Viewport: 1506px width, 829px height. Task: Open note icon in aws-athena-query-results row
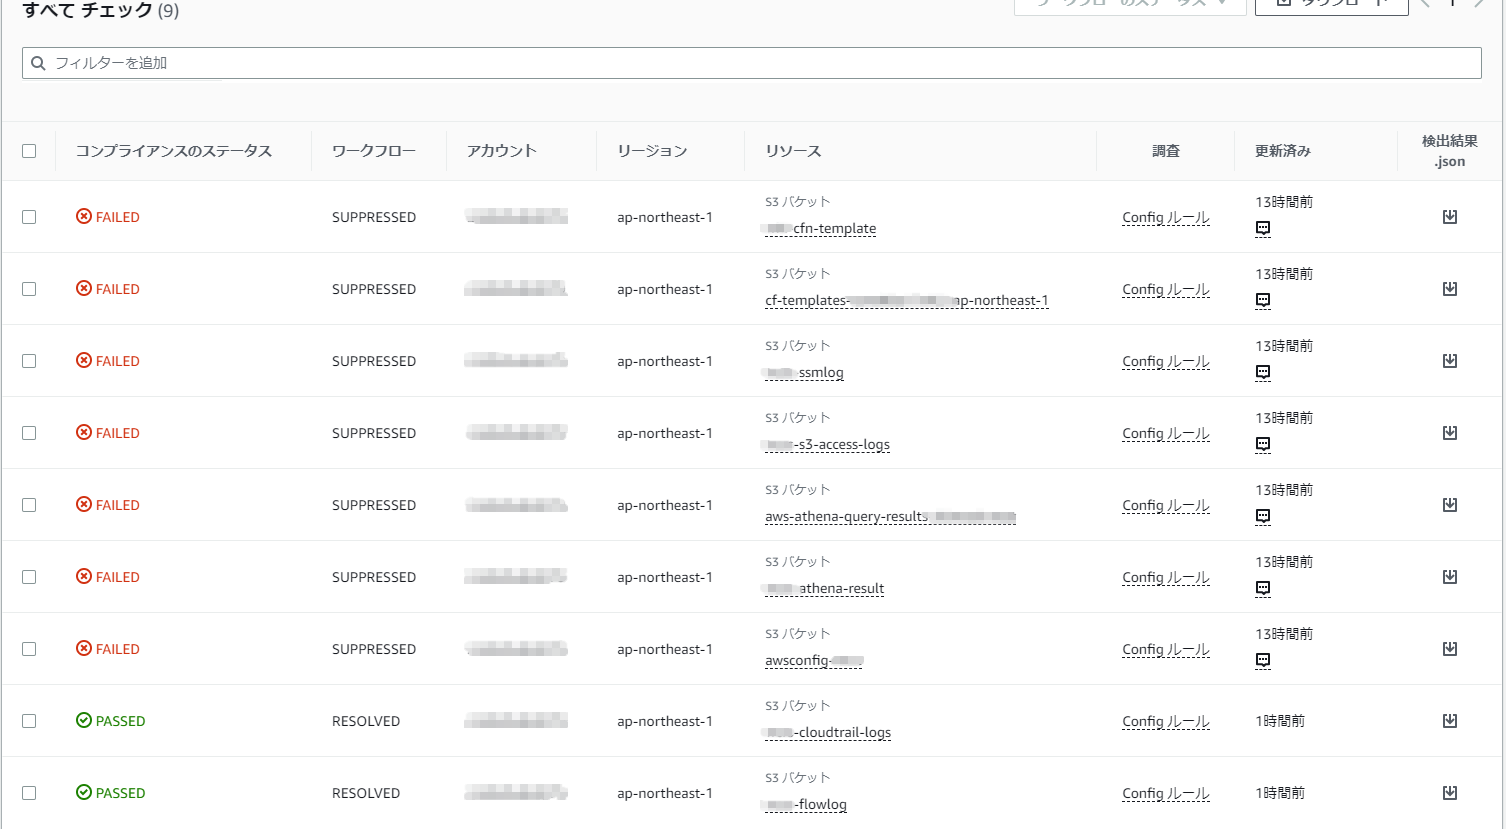click(1263, 516)
